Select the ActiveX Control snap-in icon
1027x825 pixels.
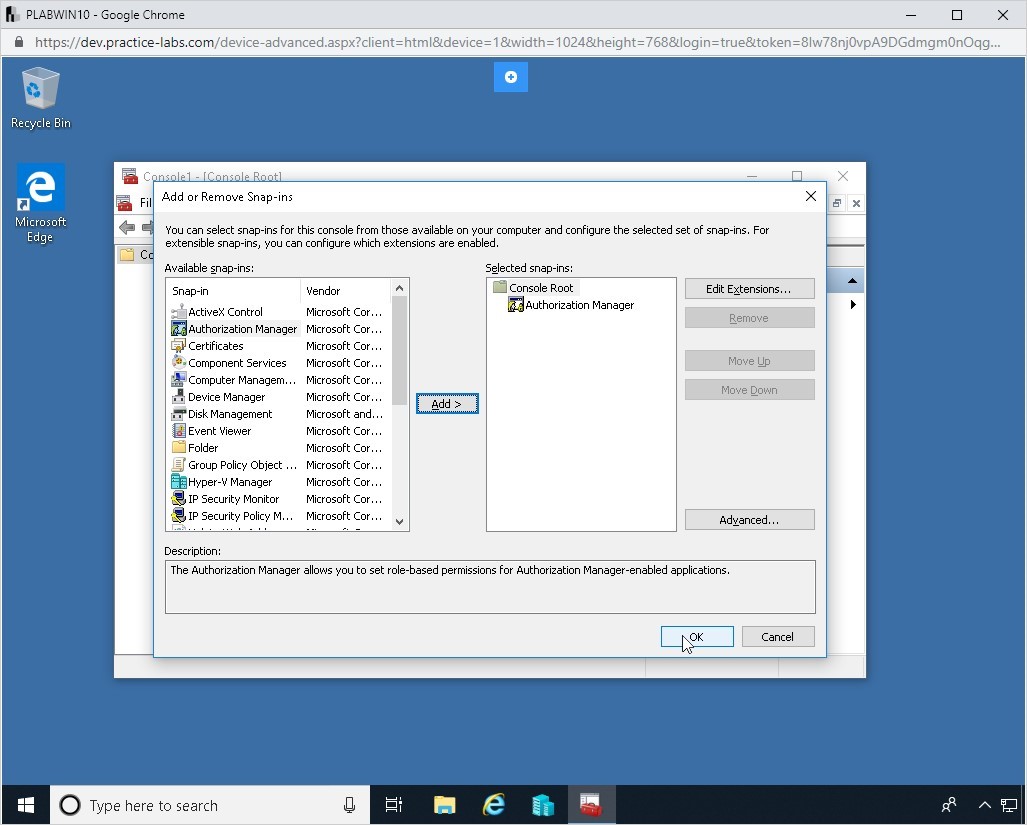[179, 312]
